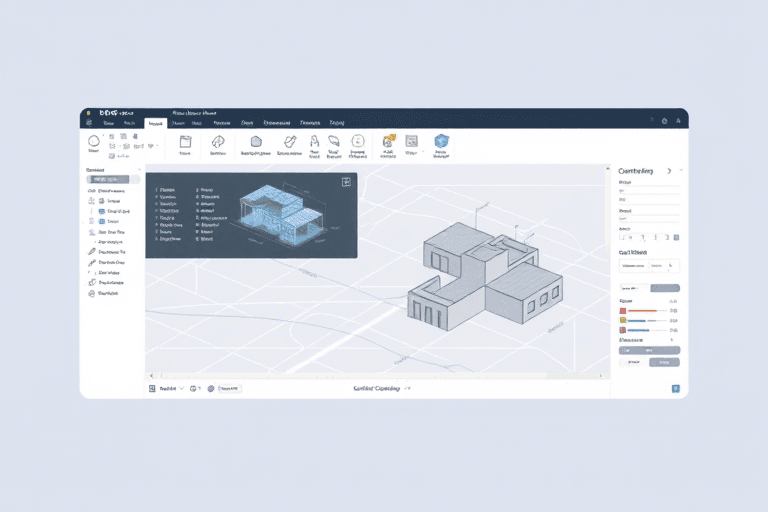
Task: Click the text field in bottom status bar
Action: [229, 388]
